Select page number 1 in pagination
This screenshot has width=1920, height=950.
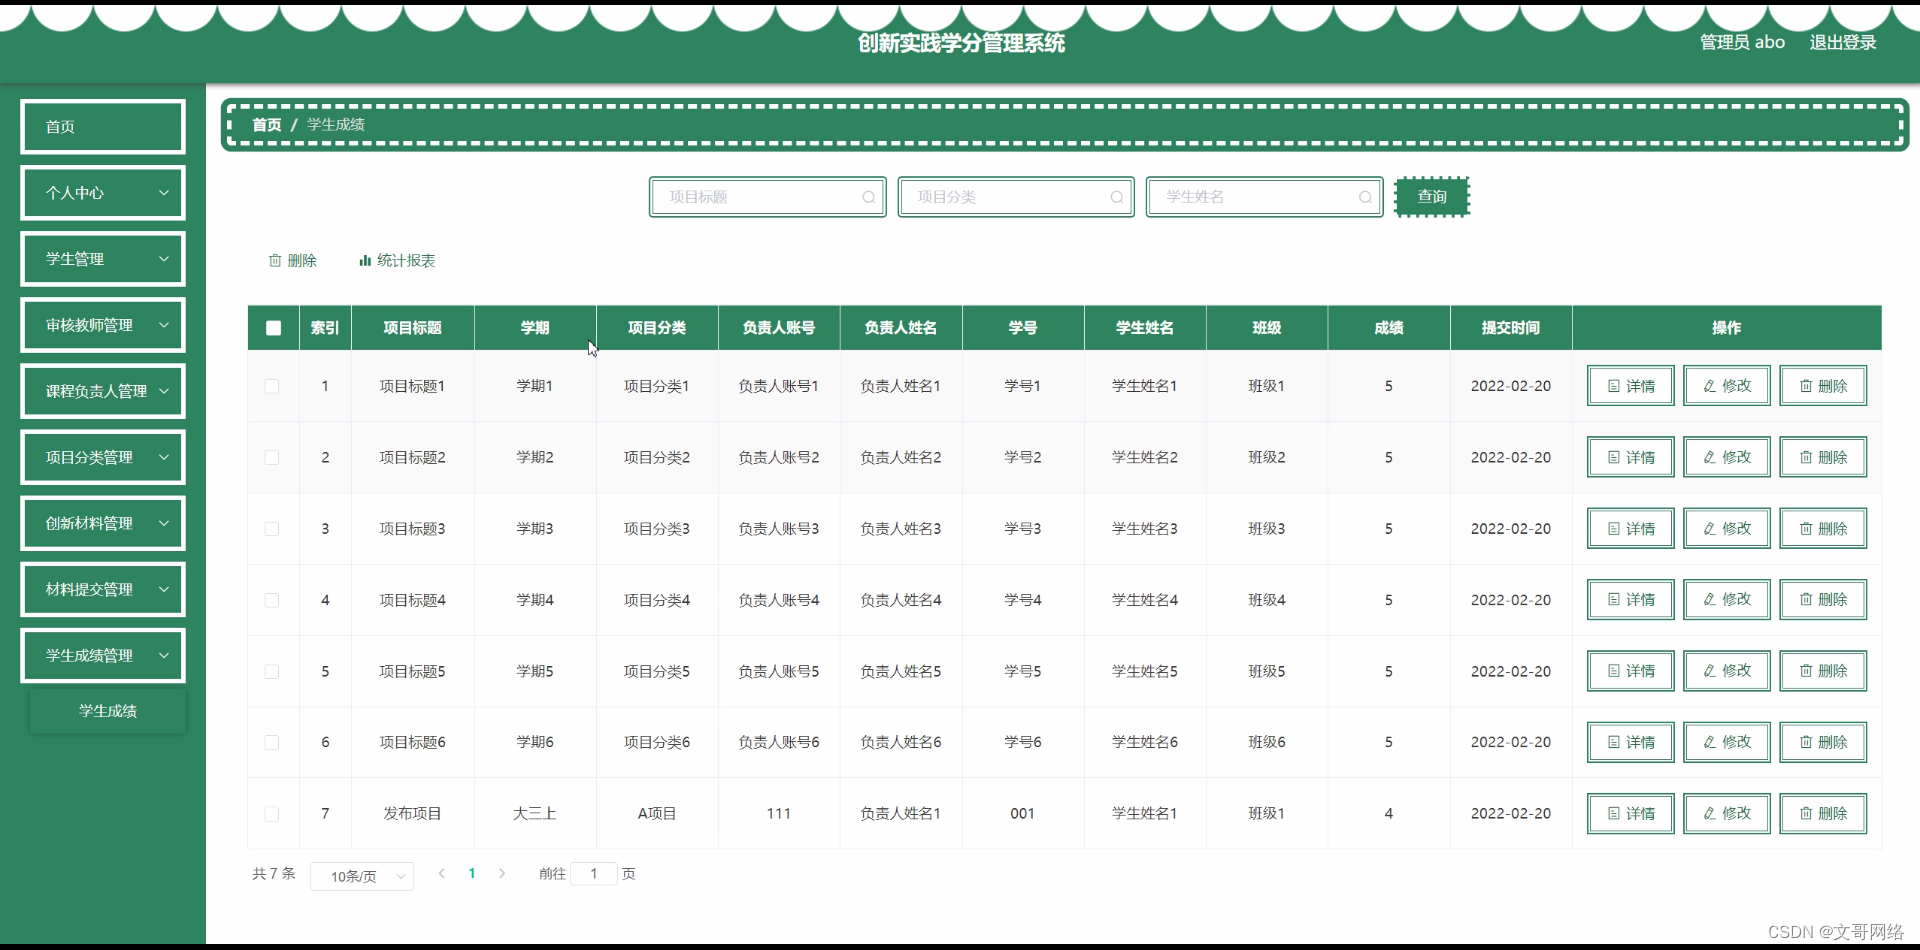point(472,873)
